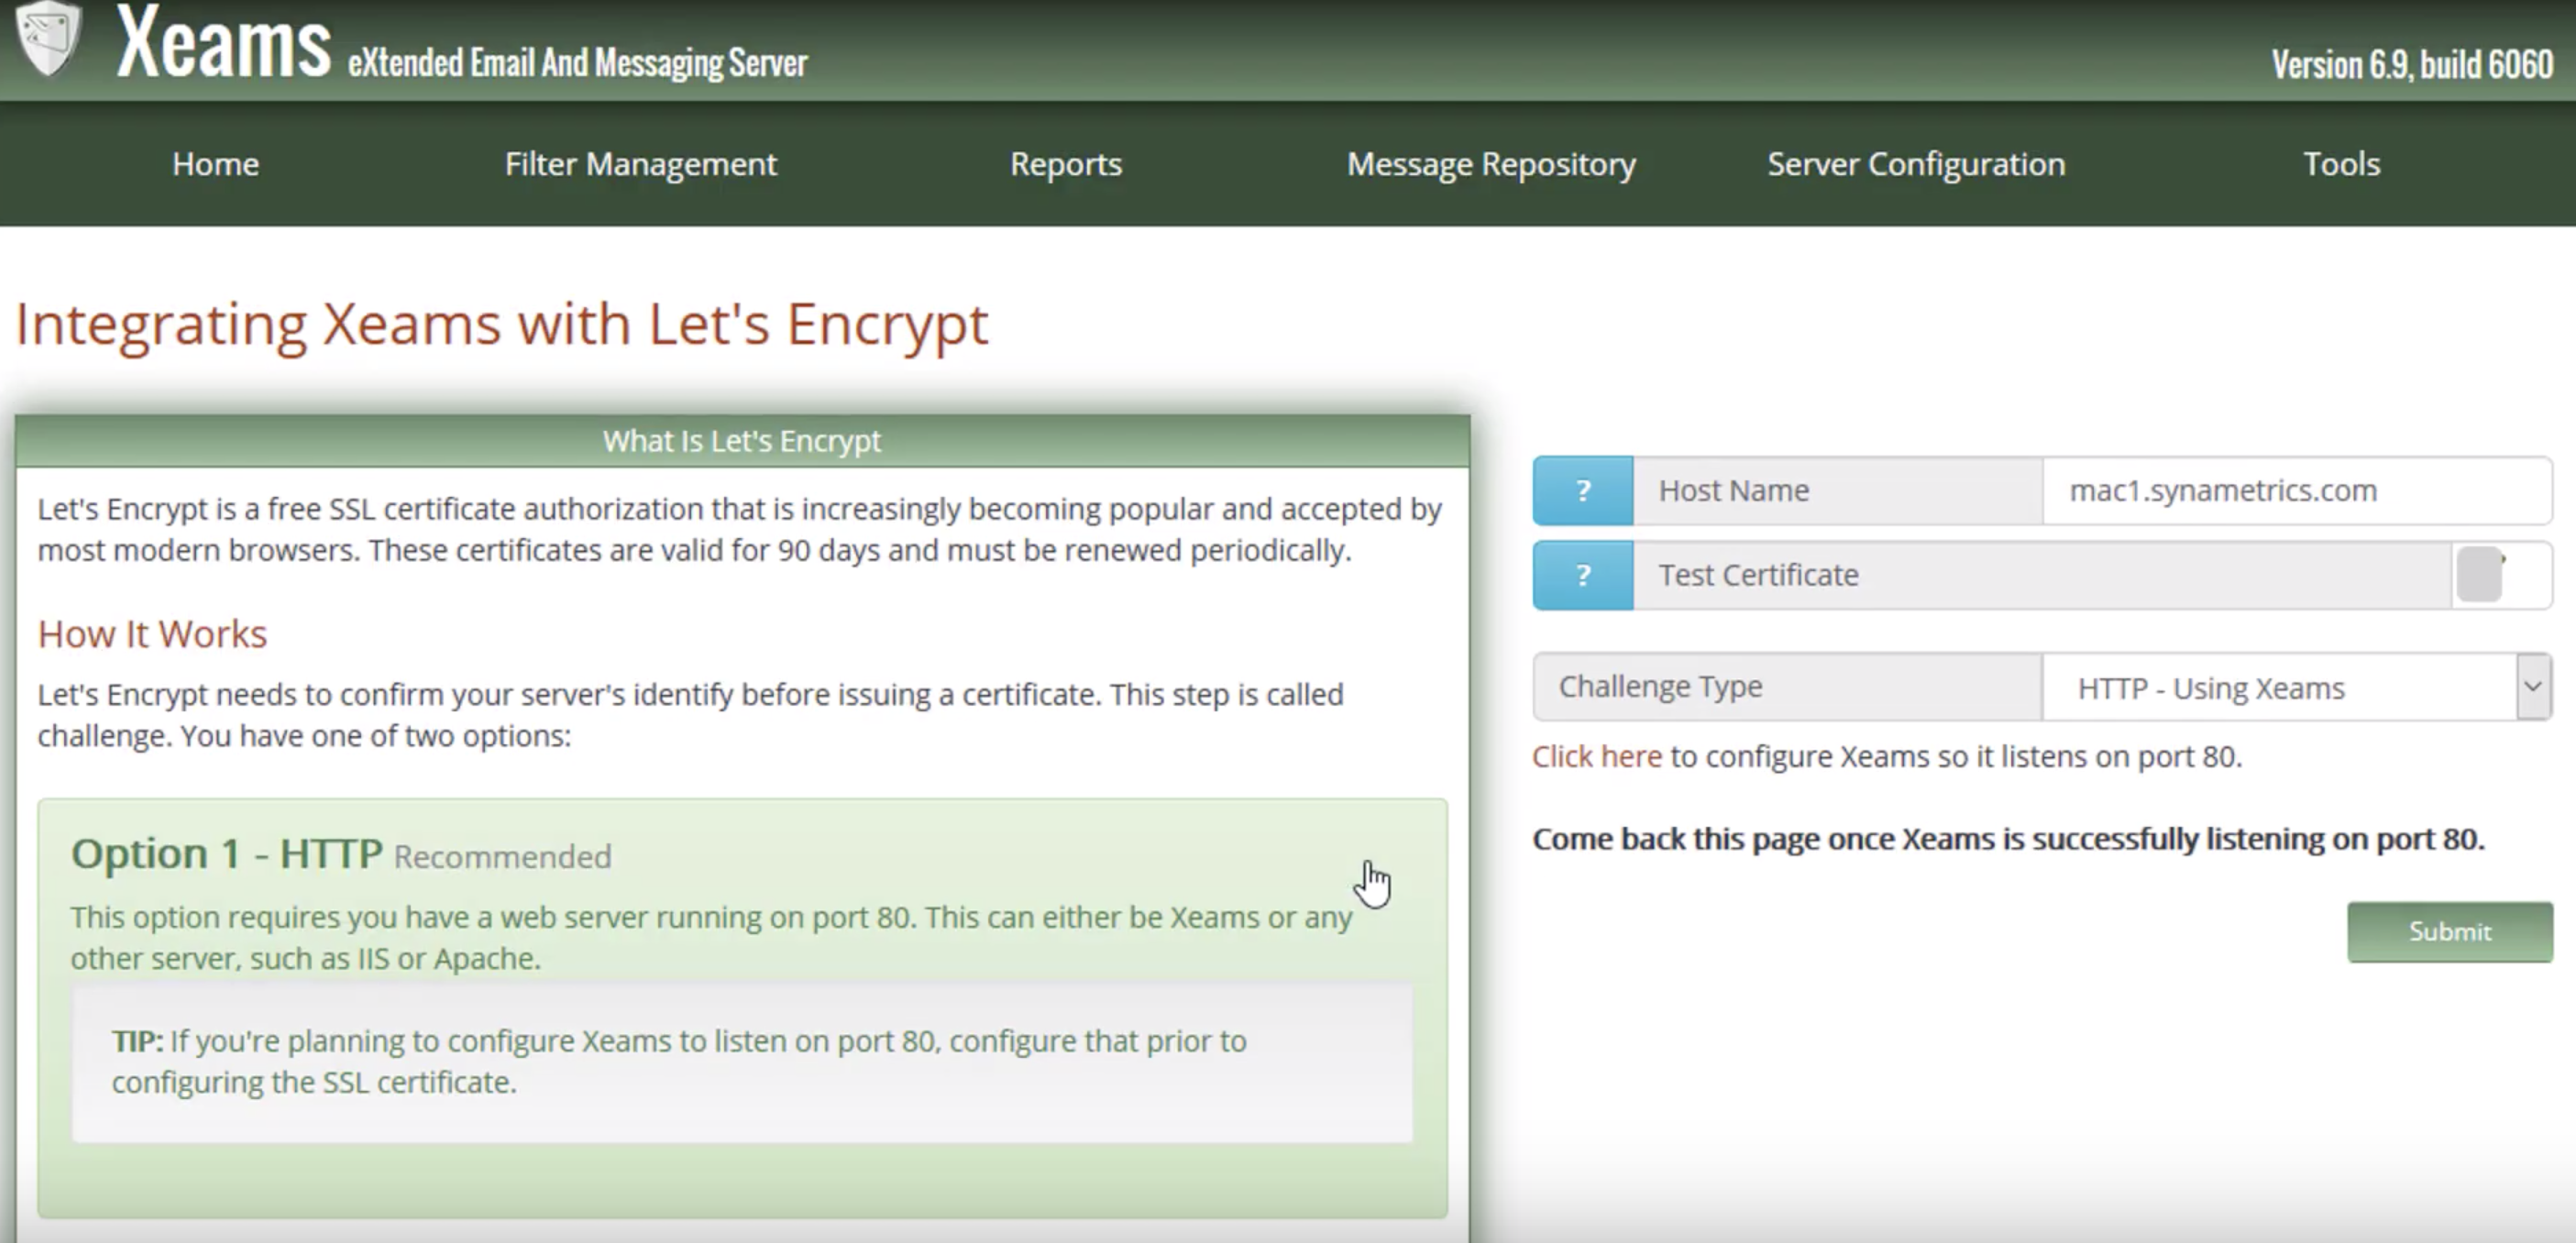Go to Home menu

pos(215,164)
